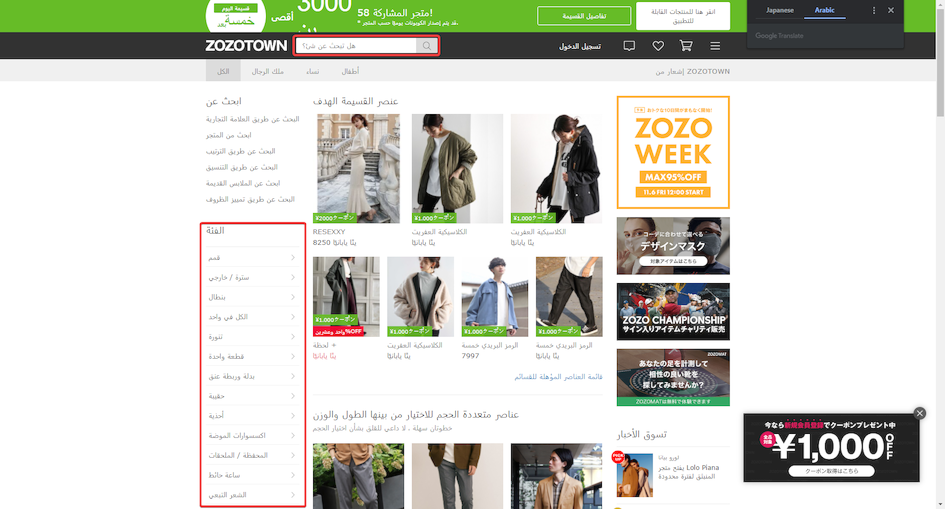The width and height of the screenshot is (945, 509).
Task: Open the dark long coat 21% OFF item
Action: click(346, 296)
